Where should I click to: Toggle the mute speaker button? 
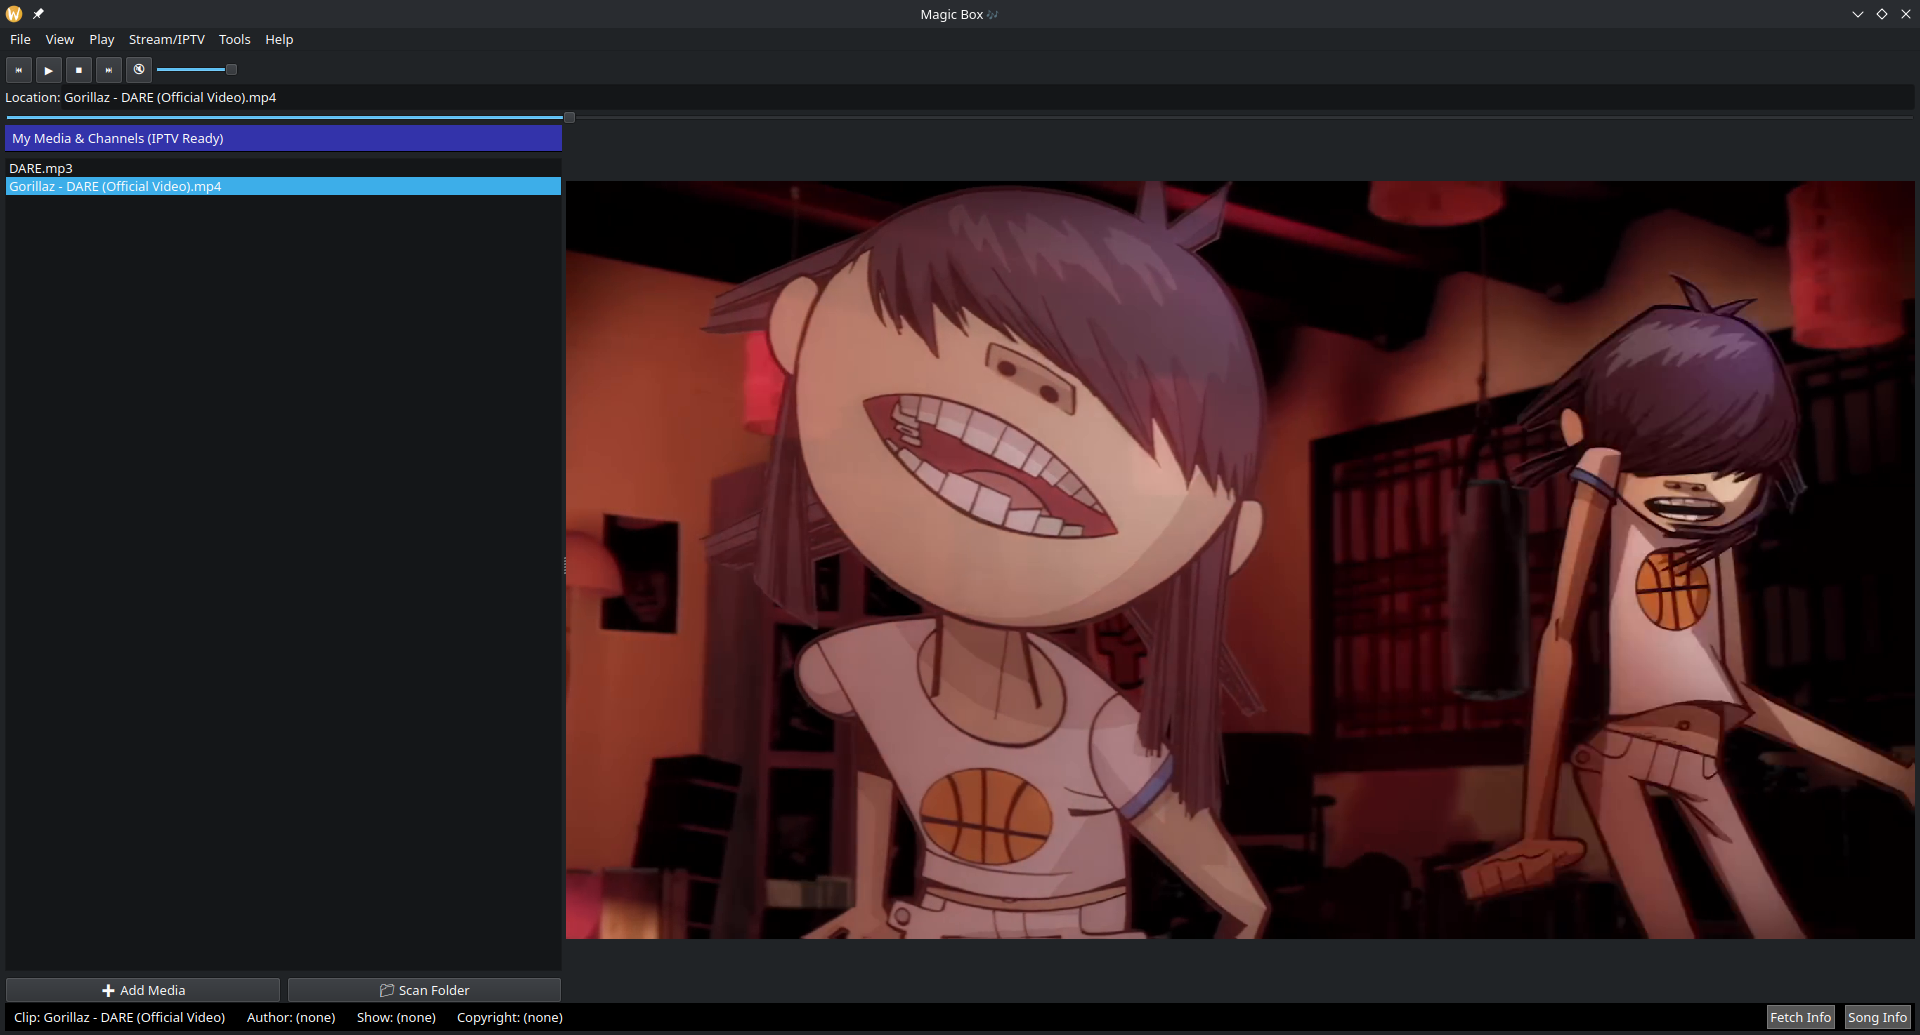pos(139,70)
